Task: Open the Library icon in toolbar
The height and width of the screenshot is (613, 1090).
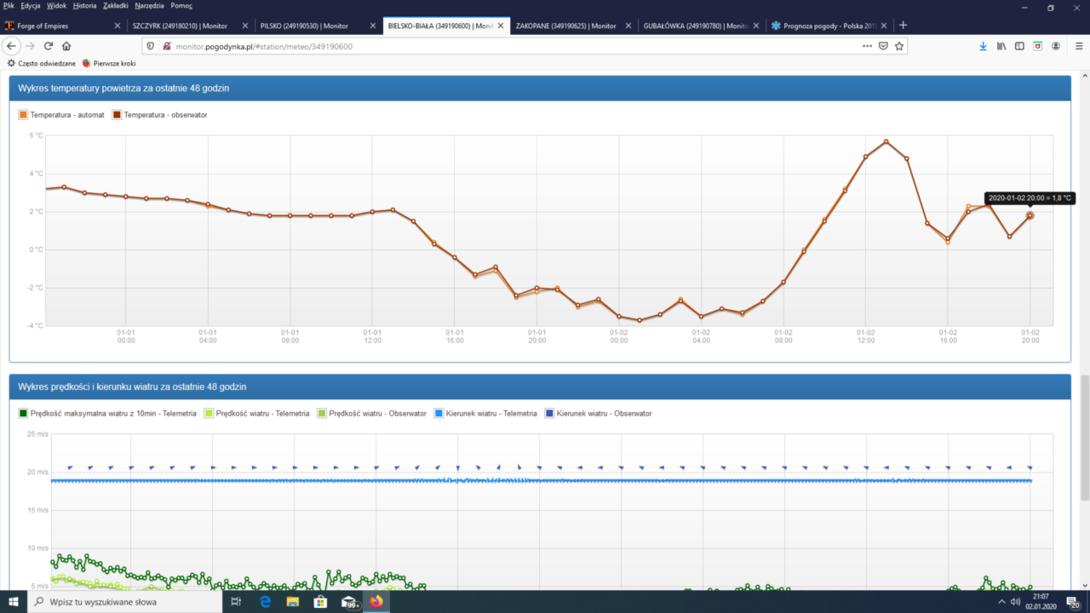Action: pyautogui.click(x=1001, y=46)
